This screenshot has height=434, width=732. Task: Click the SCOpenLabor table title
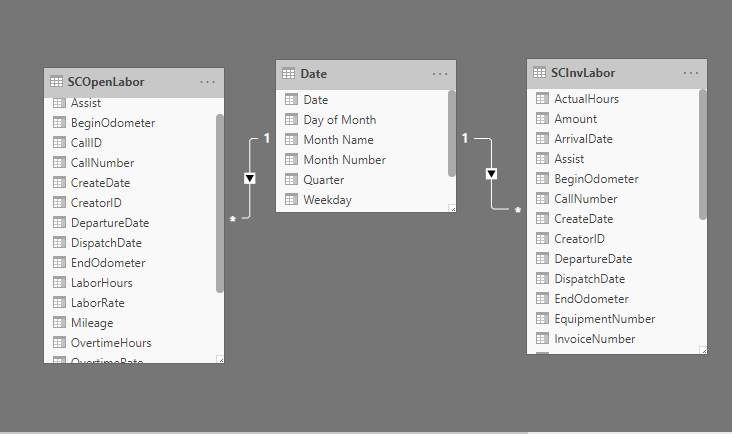106,82
